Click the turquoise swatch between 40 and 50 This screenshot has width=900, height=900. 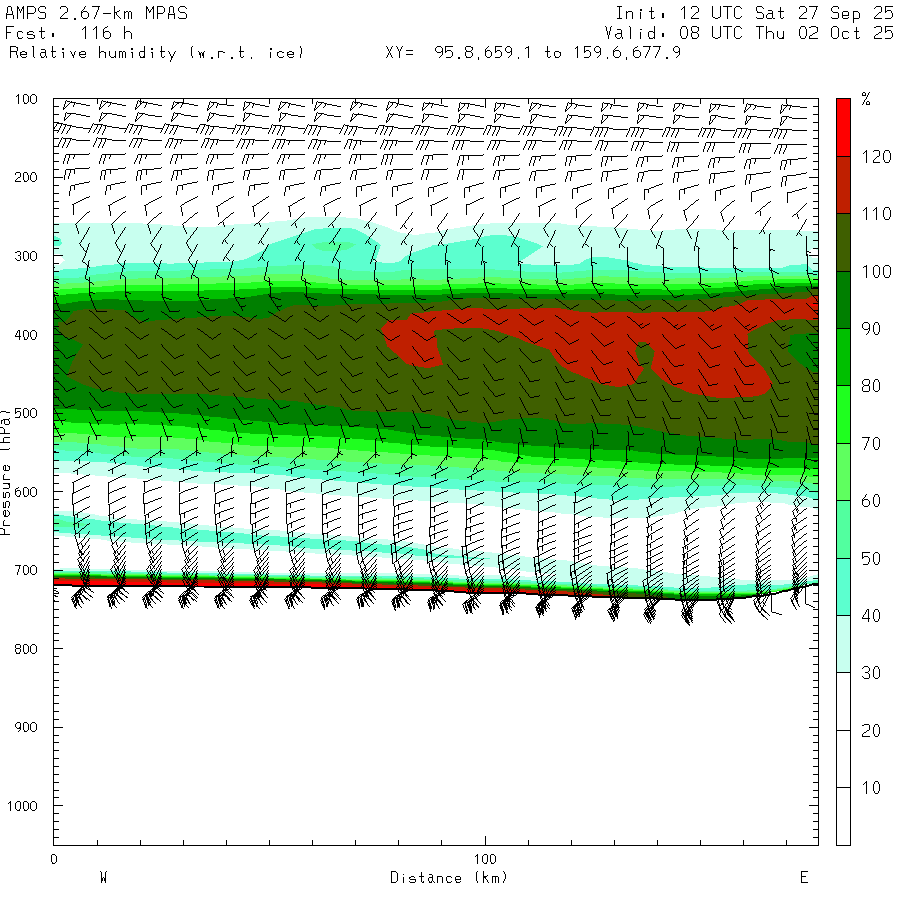pyautogui.click(x=843, y=587)
